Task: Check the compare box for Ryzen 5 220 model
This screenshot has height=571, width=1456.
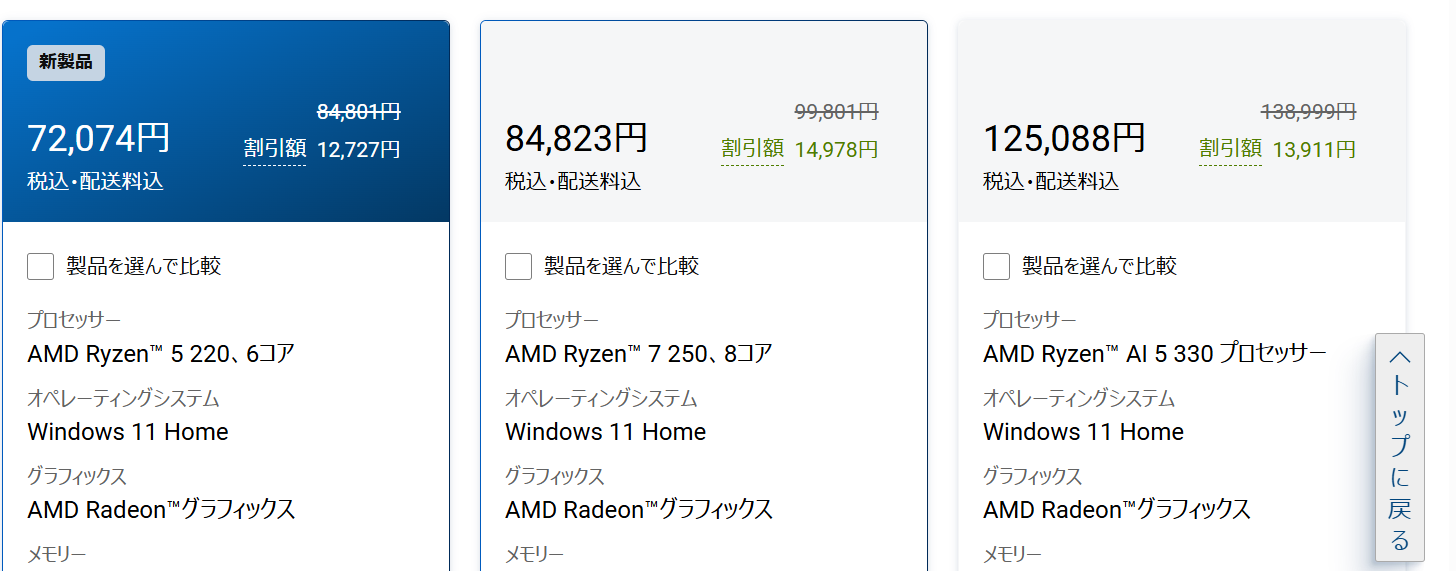Action: (41, 266)
